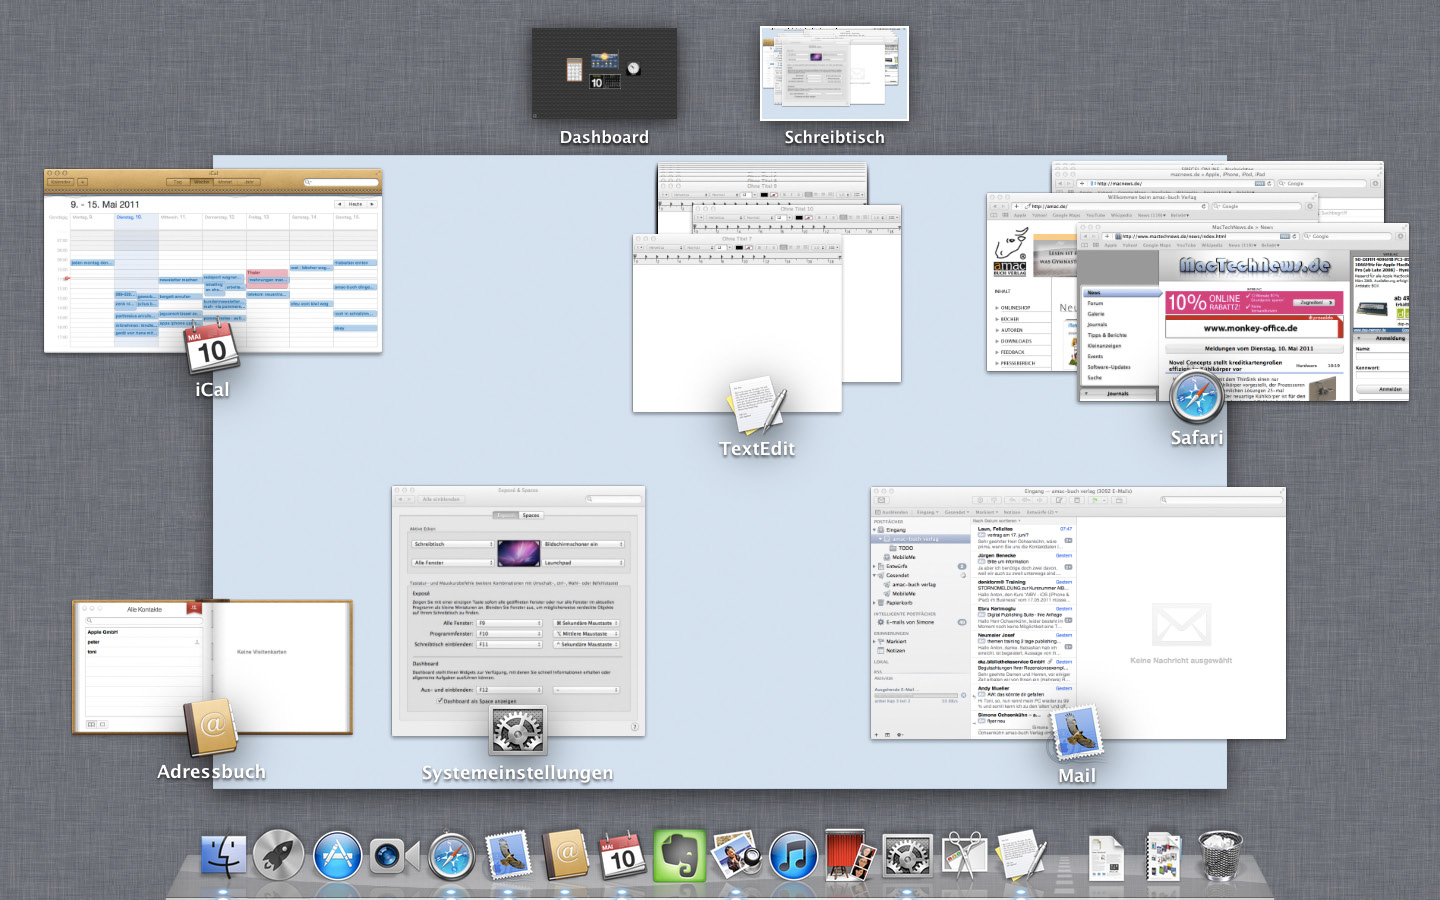The width and height of the screenshot is (1440, 900).
Task: Switch to the Schreibtisch space thumbnail
Action: coord(834,74)
